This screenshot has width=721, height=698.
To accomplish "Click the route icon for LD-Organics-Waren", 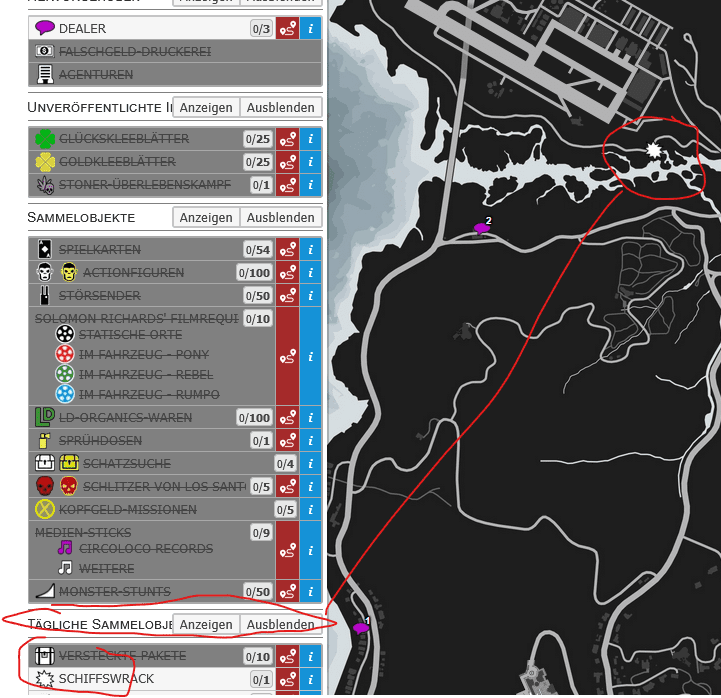I will coord(287,418).
